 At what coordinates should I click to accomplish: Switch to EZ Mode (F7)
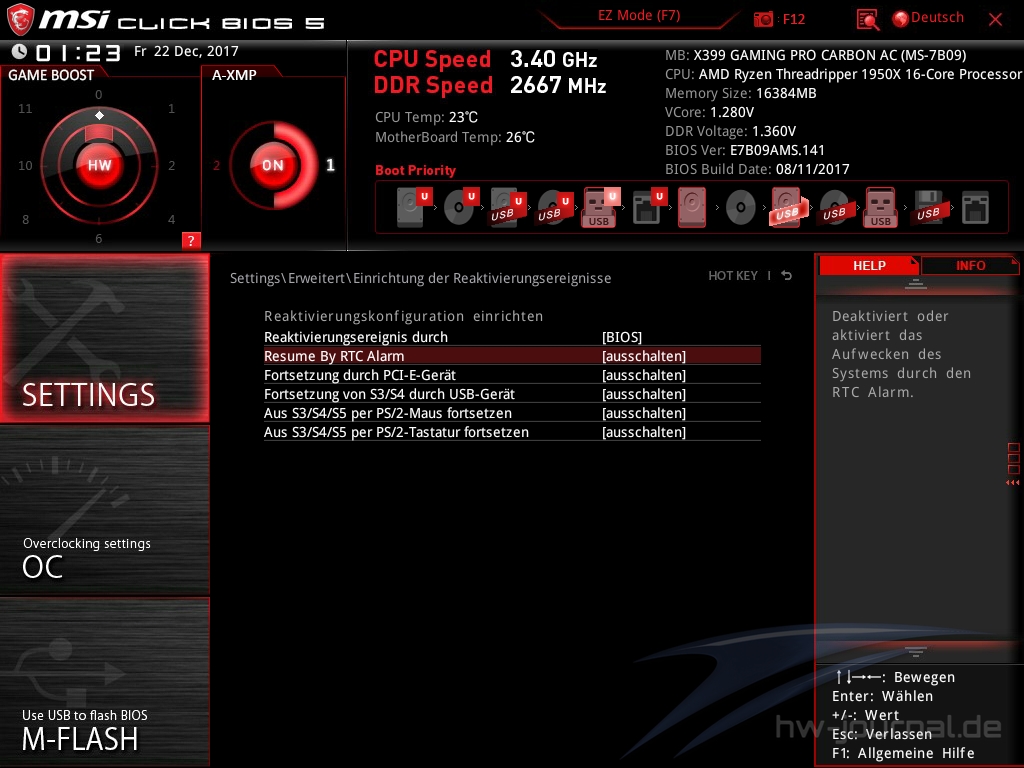(639, 16)
